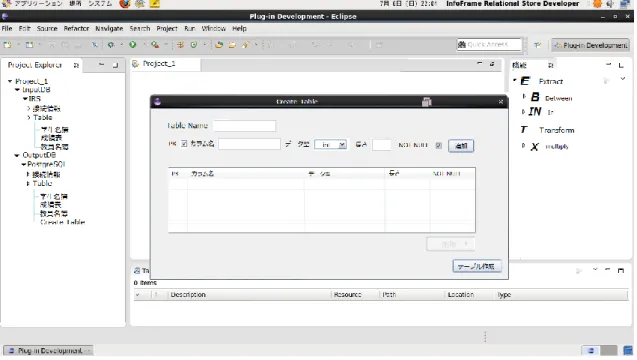
Task: Collapse the InputDB tree node
Action: point(17,90)
